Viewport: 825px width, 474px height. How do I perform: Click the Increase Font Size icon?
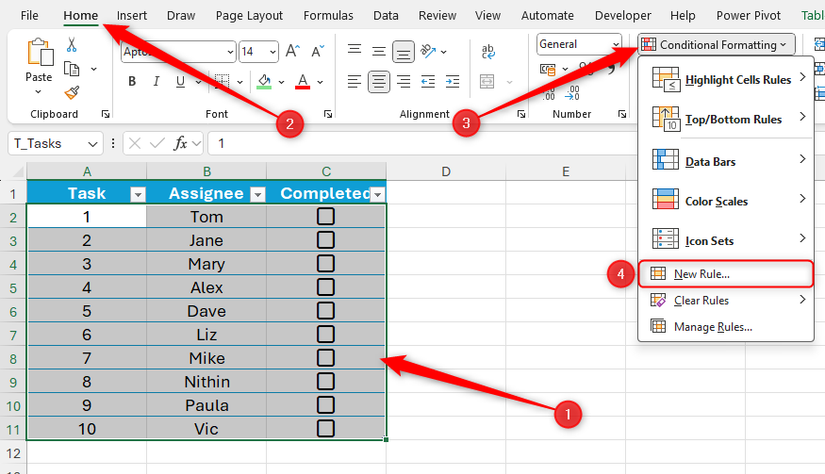293,52
